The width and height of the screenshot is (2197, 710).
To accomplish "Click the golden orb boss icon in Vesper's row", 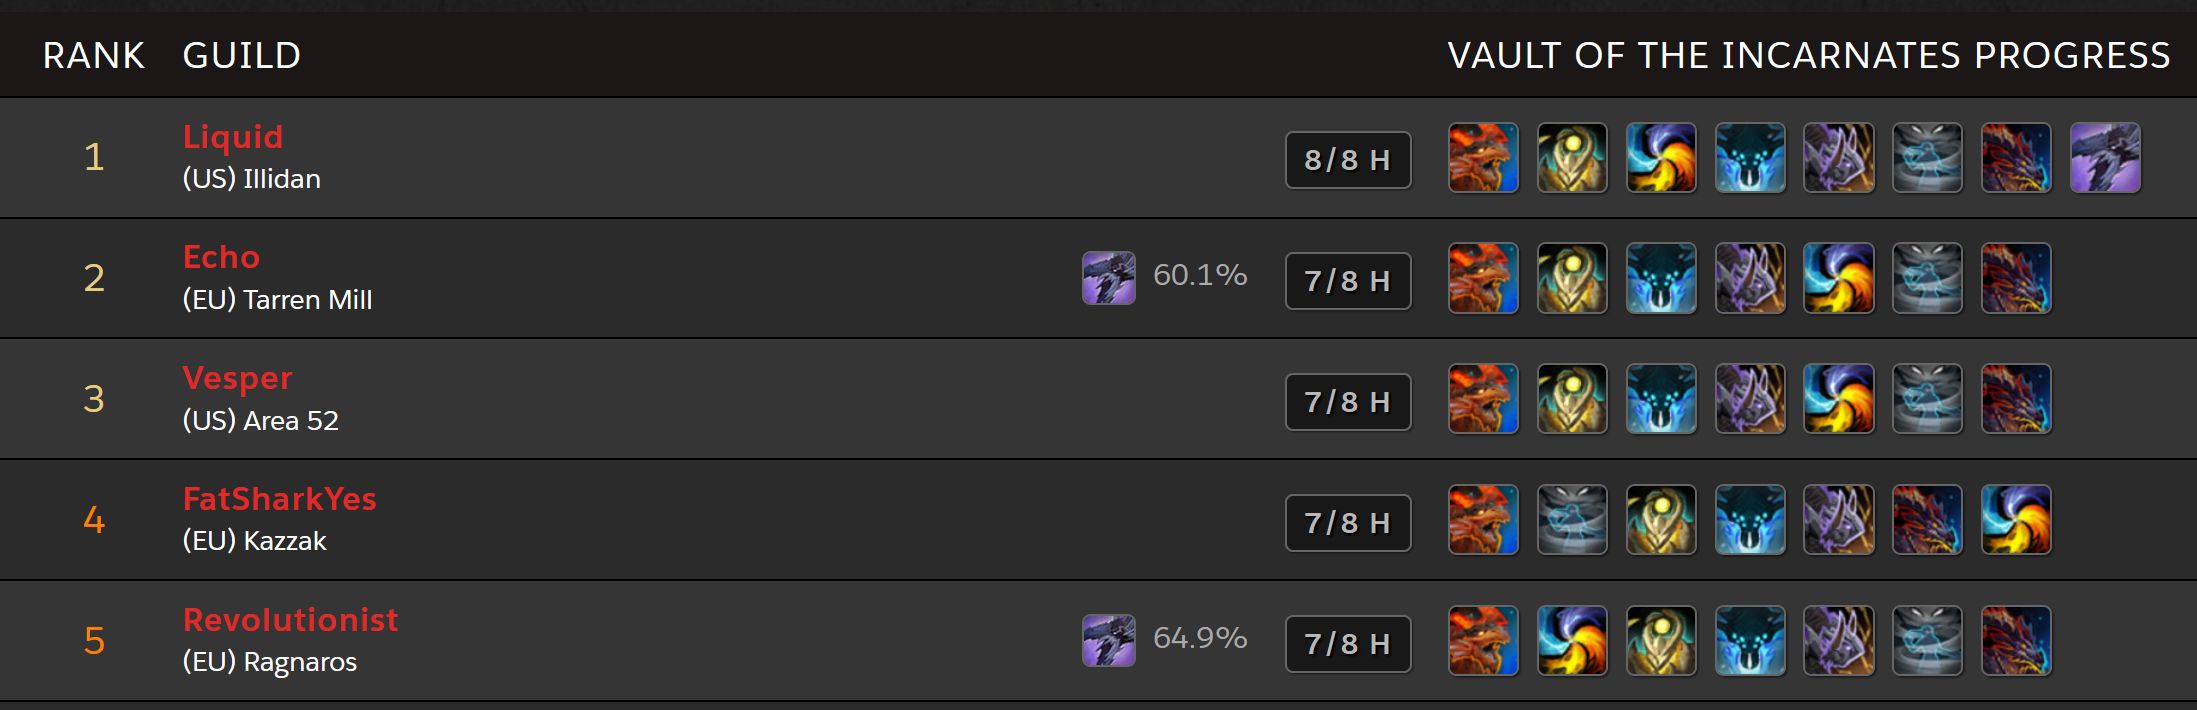I will [1572, 399].
